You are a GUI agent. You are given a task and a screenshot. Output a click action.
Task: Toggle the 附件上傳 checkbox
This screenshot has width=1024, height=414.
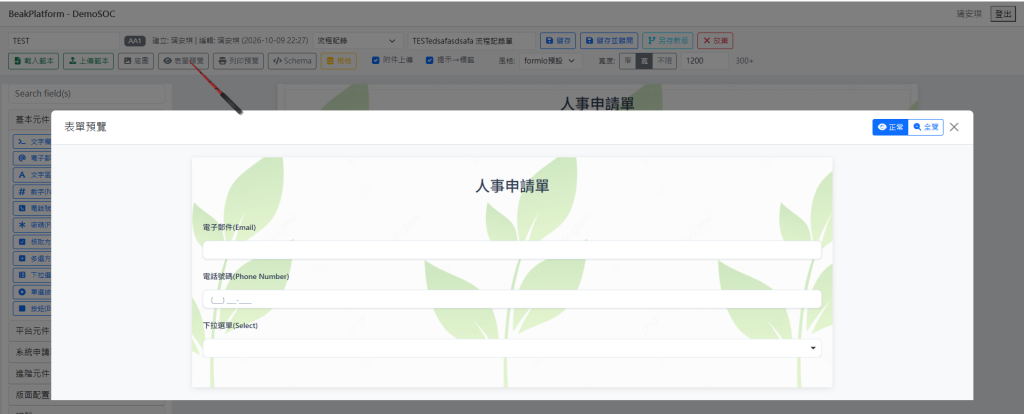[x=376, y=60]
